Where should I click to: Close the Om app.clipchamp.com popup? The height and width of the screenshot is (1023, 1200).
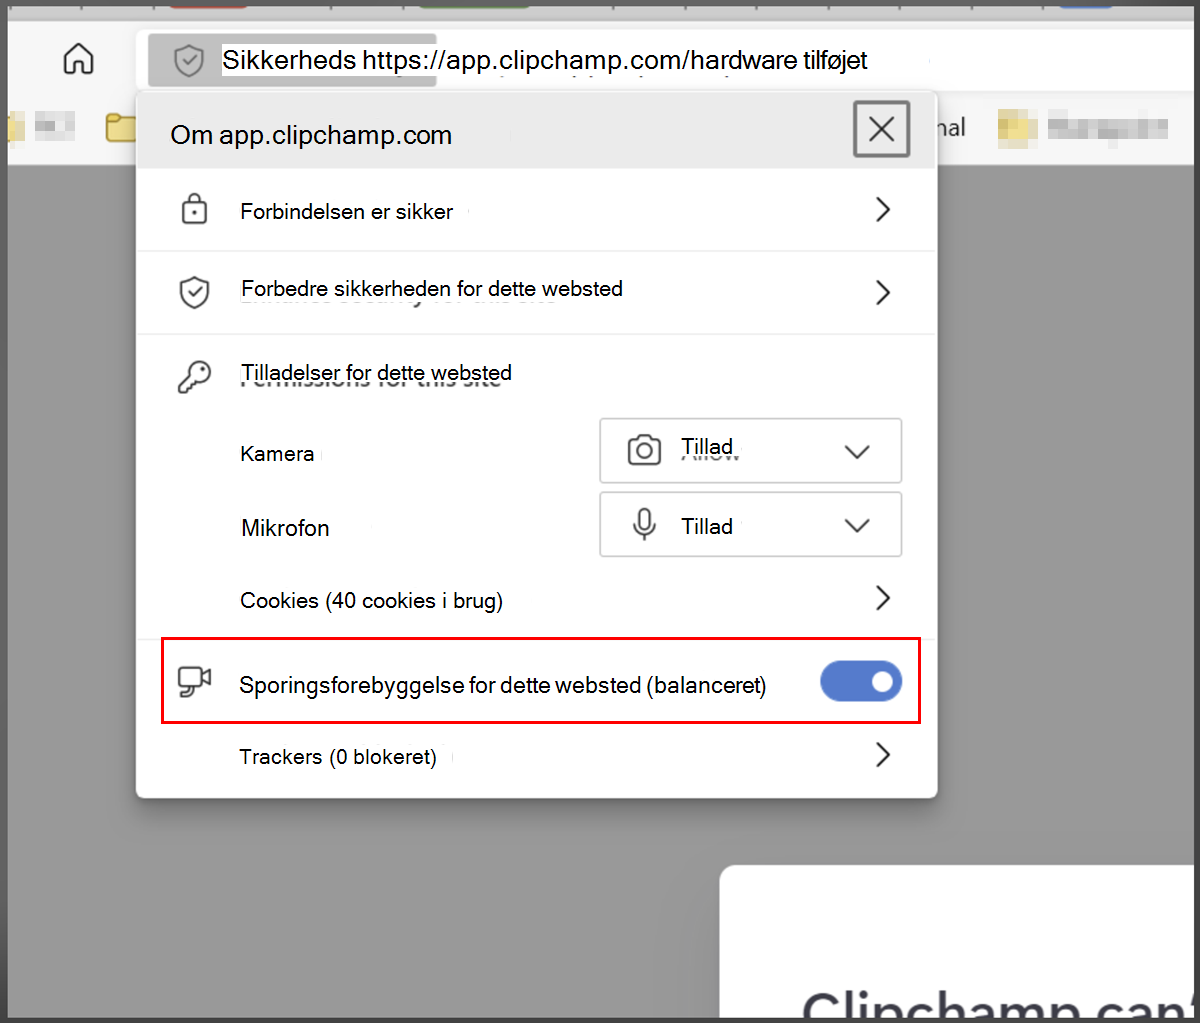(881, 129)
